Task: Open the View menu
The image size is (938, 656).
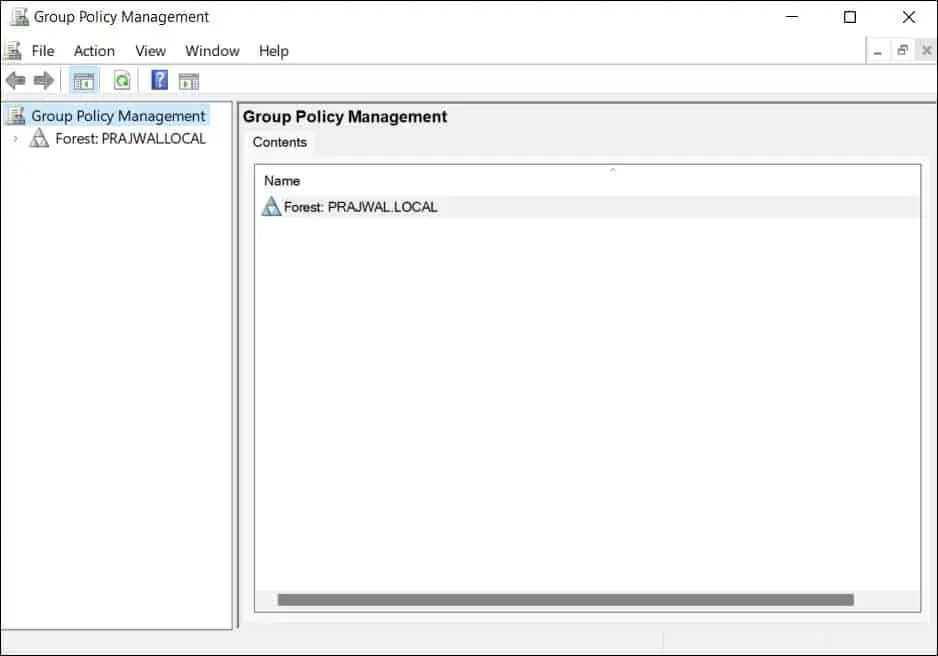Action: coord(150,51)
